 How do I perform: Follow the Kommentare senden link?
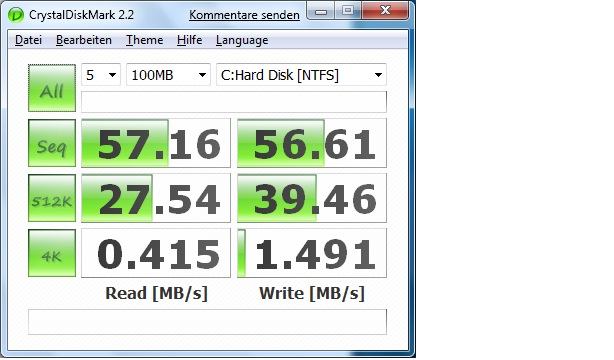[x=244, y=15]
